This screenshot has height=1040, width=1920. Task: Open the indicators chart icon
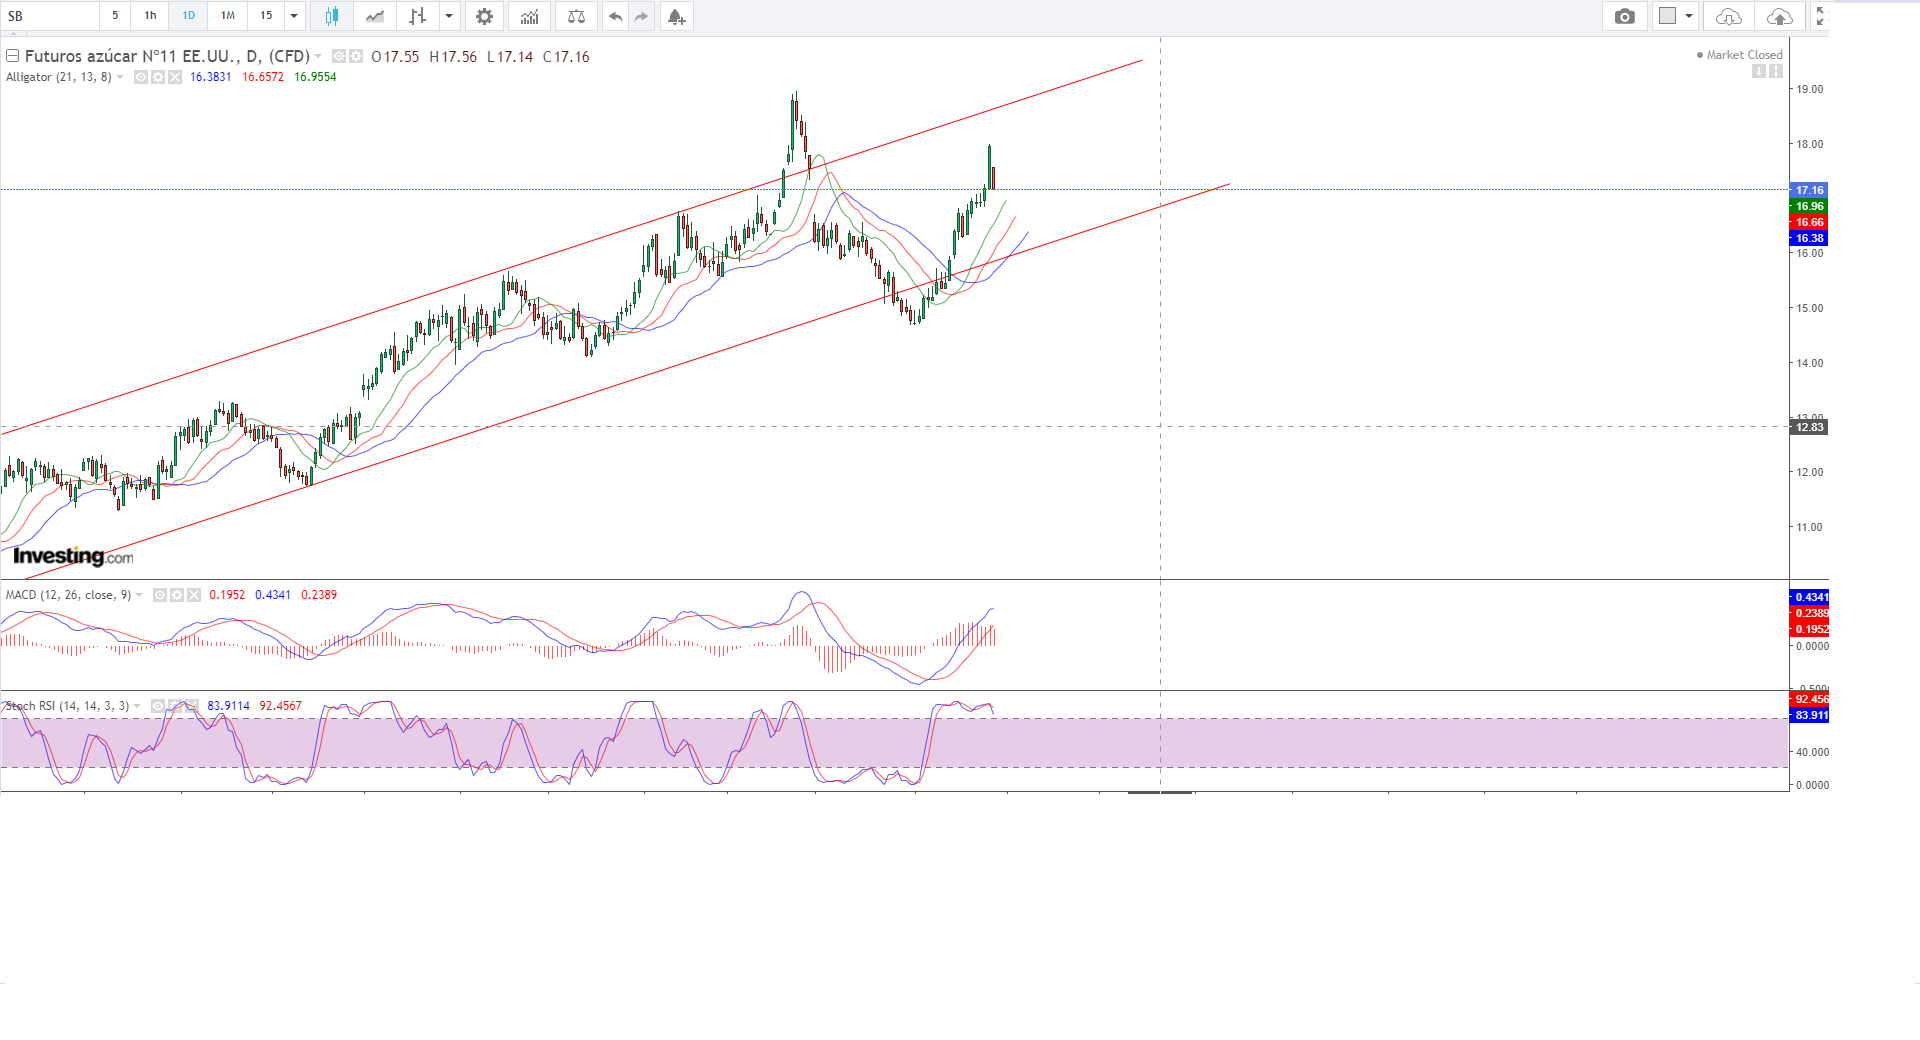tap(529, 16)
